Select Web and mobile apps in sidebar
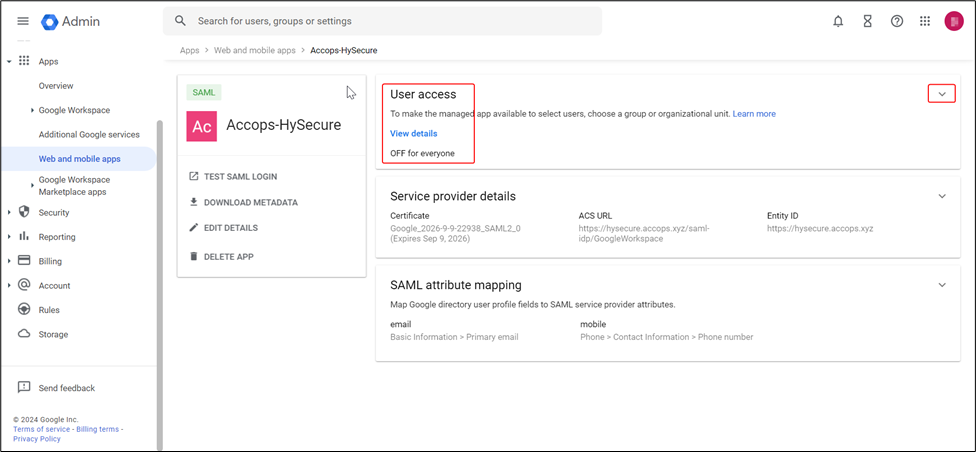Screen dimensions: 976x452 tap(79, 158)
